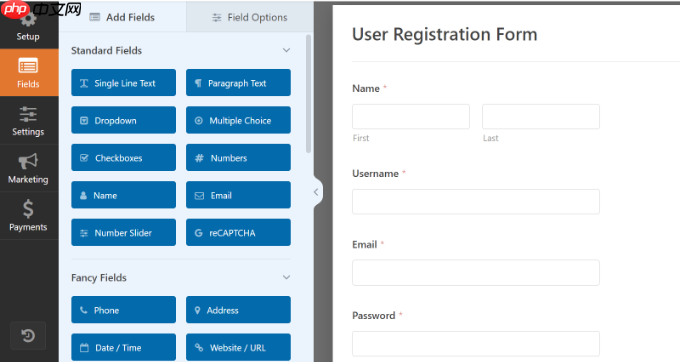Add a Numbers field
680x362 pixels.
click(238, 158)
